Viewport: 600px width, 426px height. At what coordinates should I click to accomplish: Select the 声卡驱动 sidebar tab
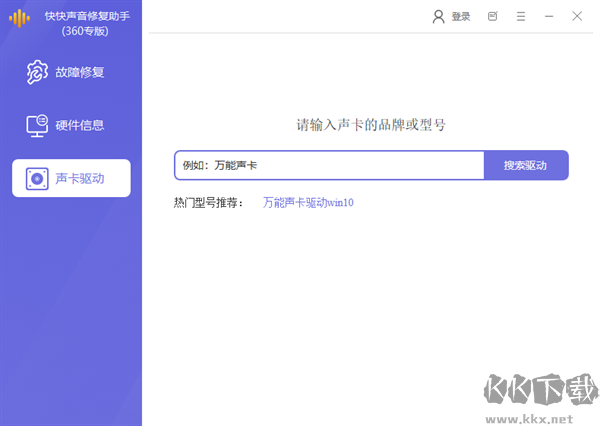71,178
